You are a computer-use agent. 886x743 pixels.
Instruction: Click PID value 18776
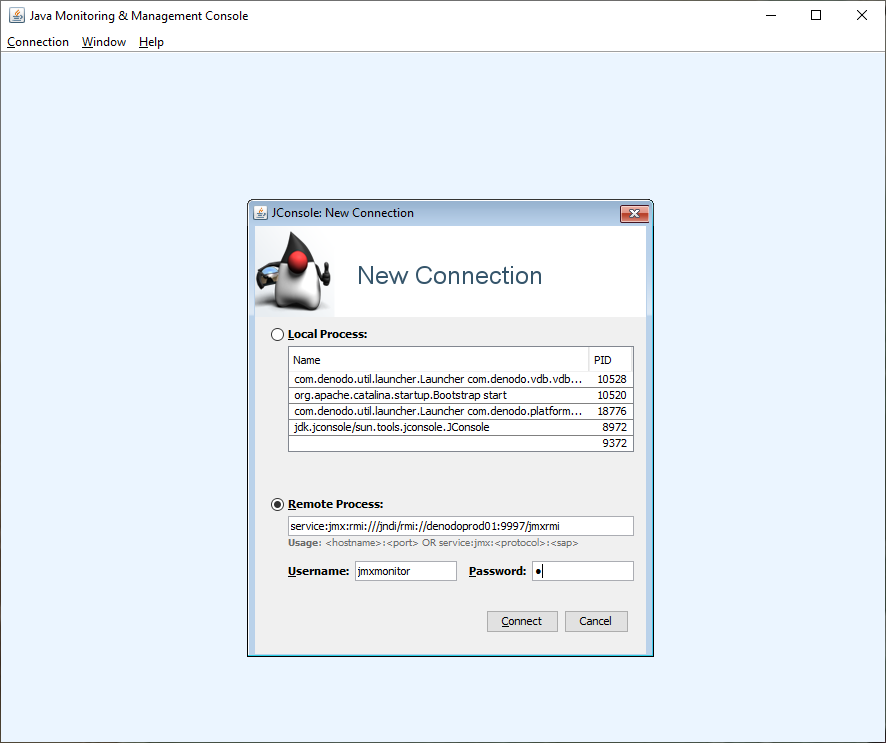[x=612, y=411]
